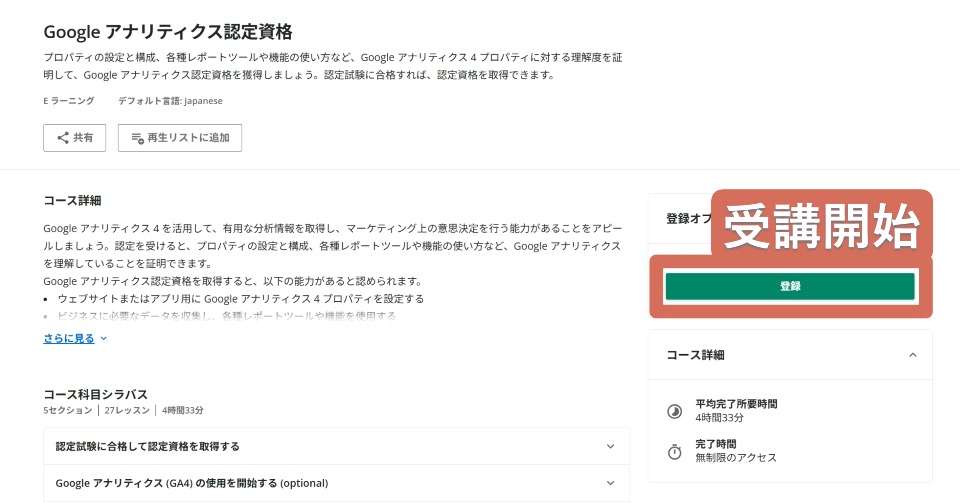Collapse the right-side コース詳細 card chevron
The width and height of the screenshot is (960, 503).
coord(912,355)
